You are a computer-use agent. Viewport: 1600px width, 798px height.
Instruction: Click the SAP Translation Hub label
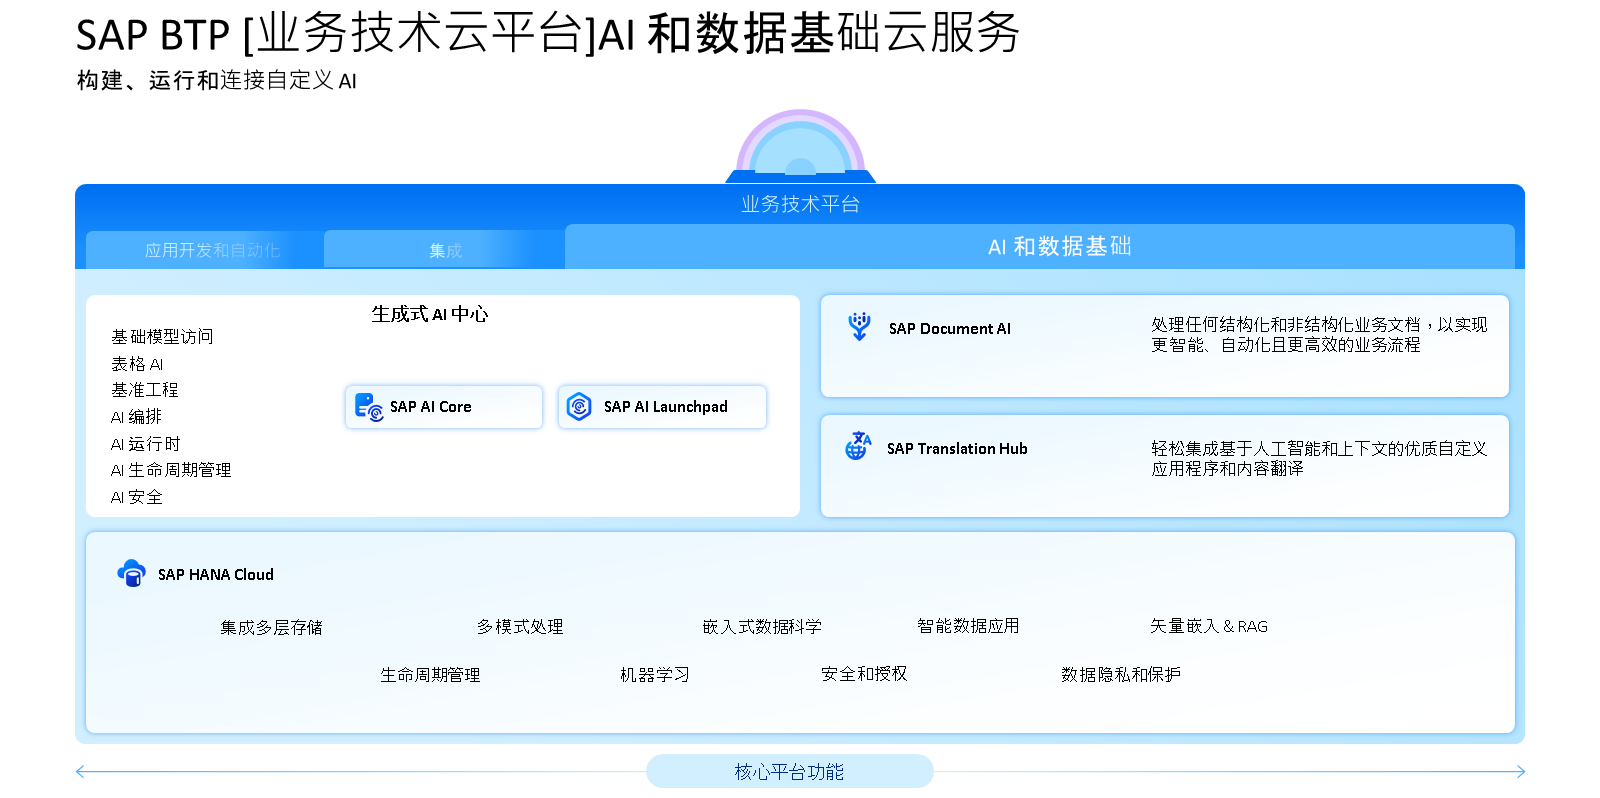(x=957, y=449)
